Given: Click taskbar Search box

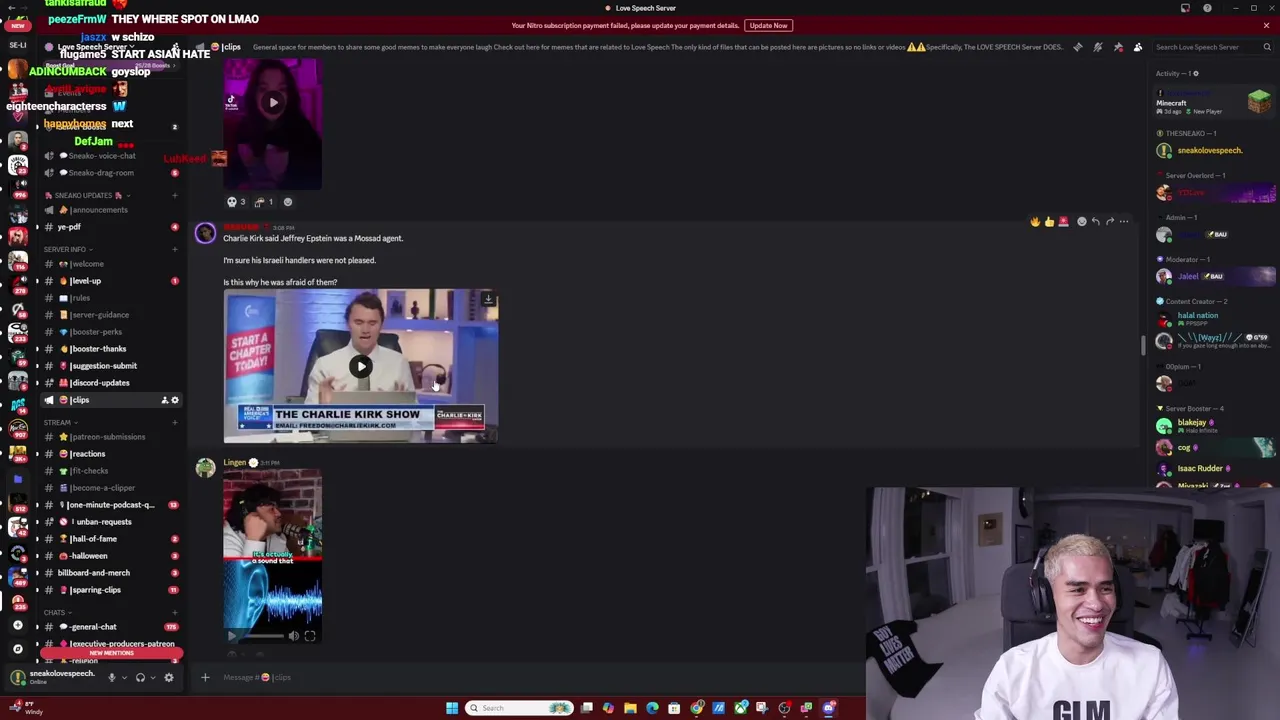Looking at the screenshot, I should click(x=520, y=708).
